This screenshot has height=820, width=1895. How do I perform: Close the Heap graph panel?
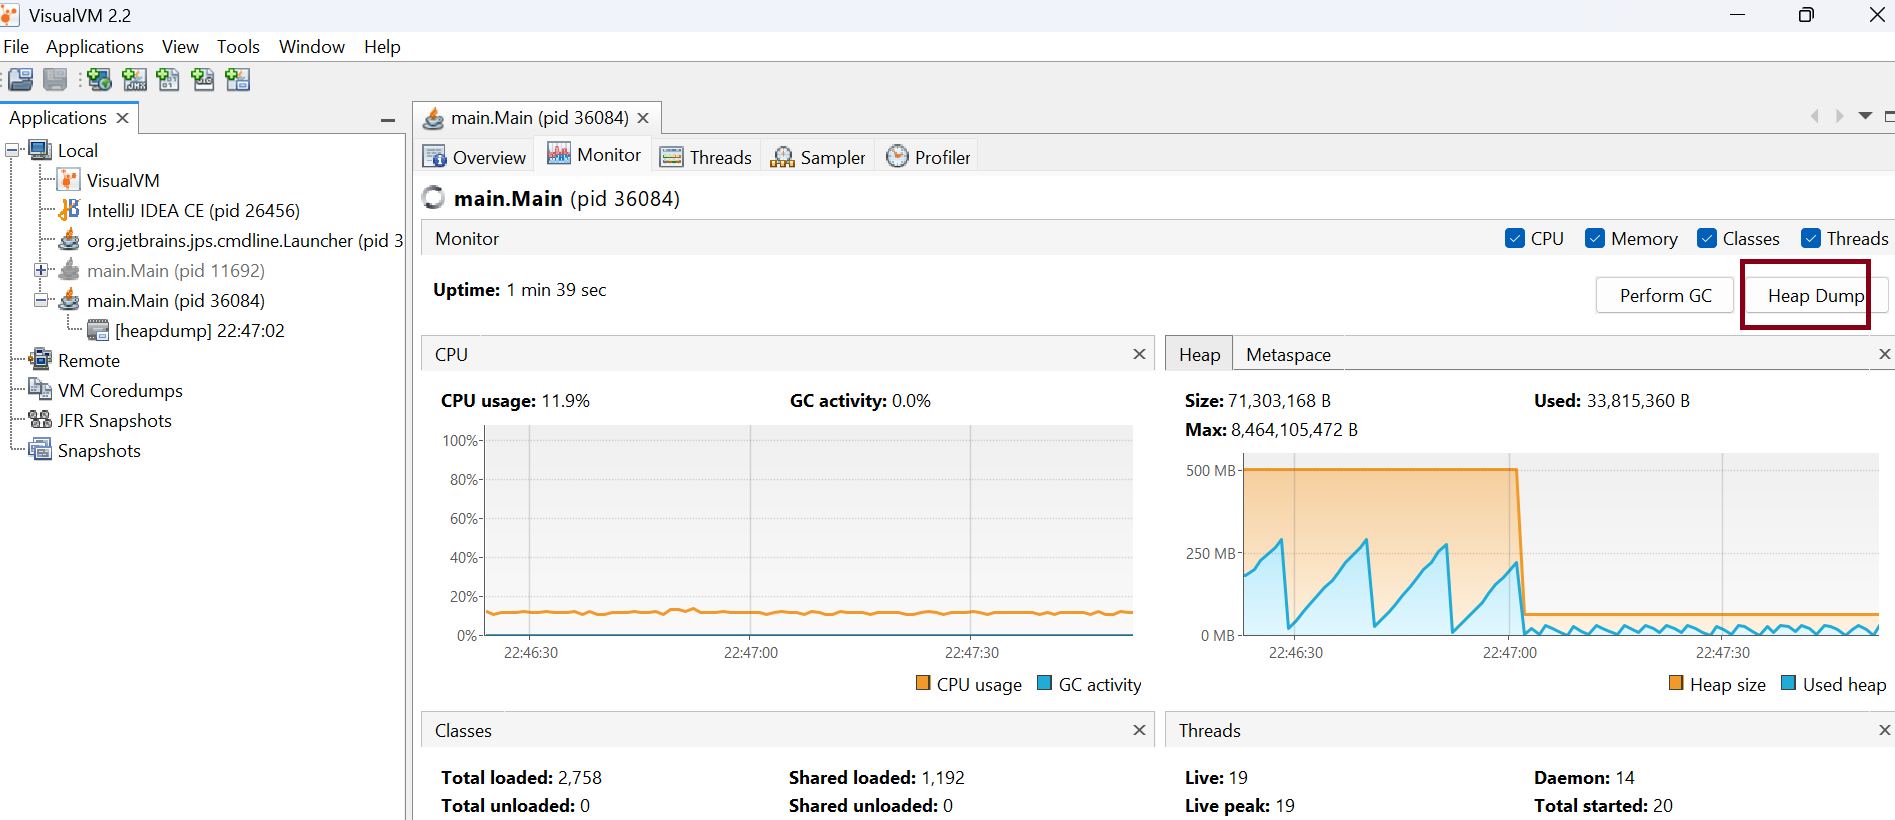1885,354
